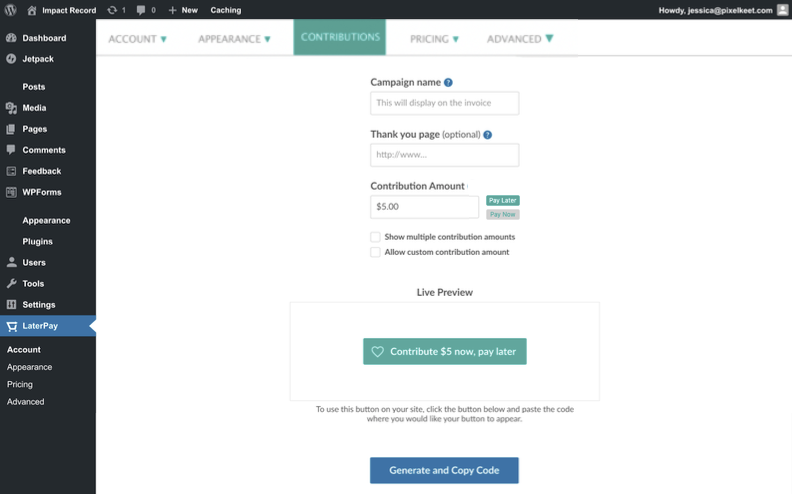Click the LaterPay cart icon
The height and width of the screenshot is (494, 792).
(x=12, y=327)
